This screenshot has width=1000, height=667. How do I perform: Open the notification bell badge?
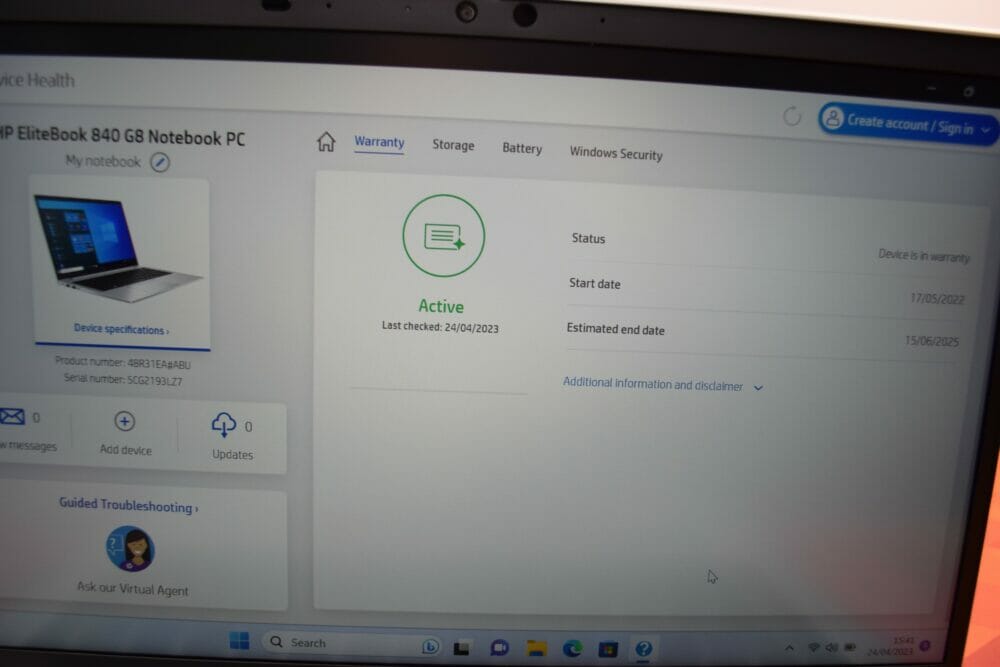925,646
